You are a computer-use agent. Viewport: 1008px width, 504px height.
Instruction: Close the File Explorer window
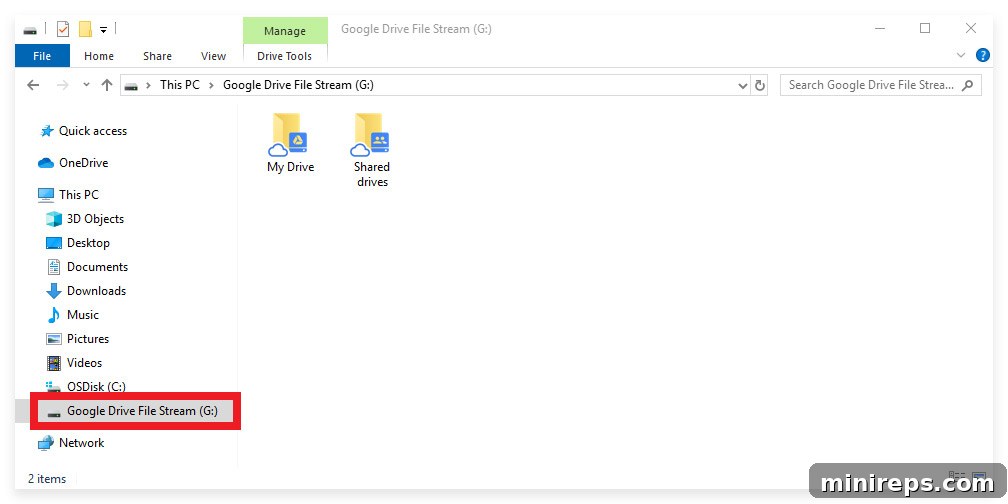(x=971, y=28)
